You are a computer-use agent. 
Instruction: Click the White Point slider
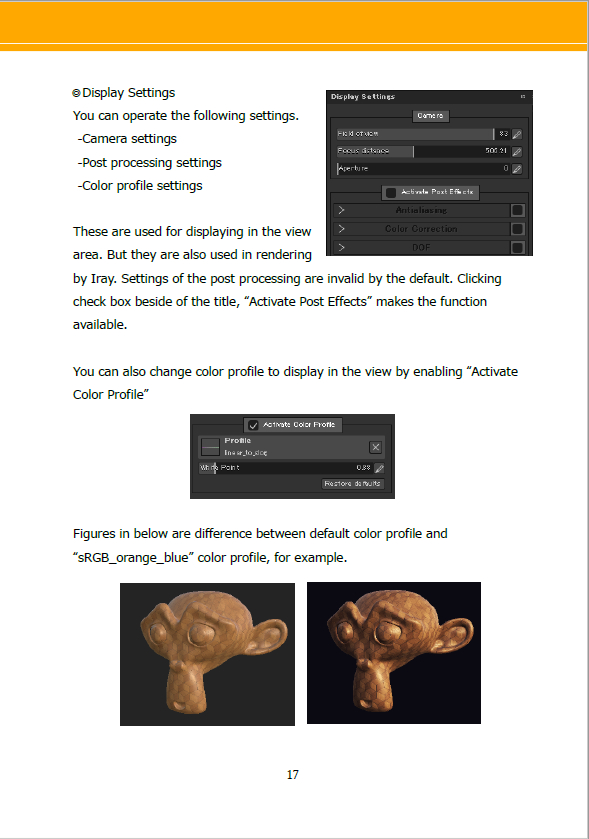tap(285, 468)
